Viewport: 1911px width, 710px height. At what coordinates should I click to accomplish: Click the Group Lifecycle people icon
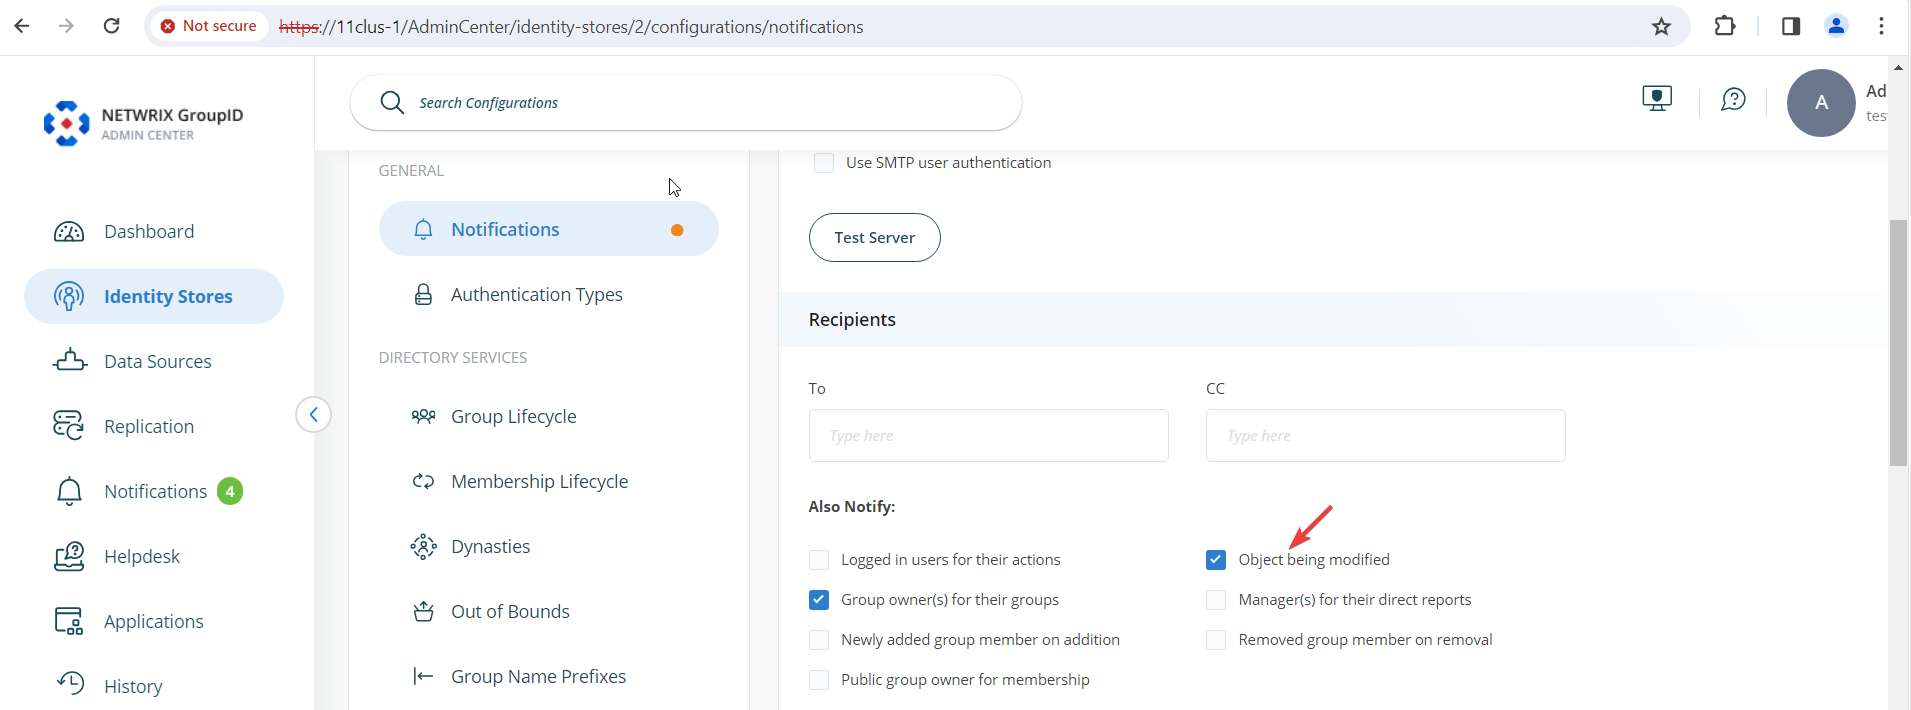[423, 415]
